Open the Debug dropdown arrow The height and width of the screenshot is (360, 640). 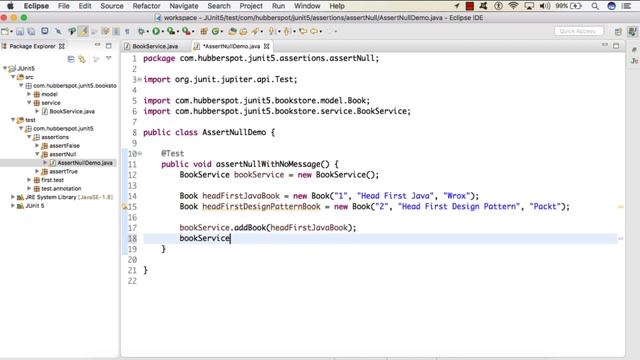coord(147,31)
